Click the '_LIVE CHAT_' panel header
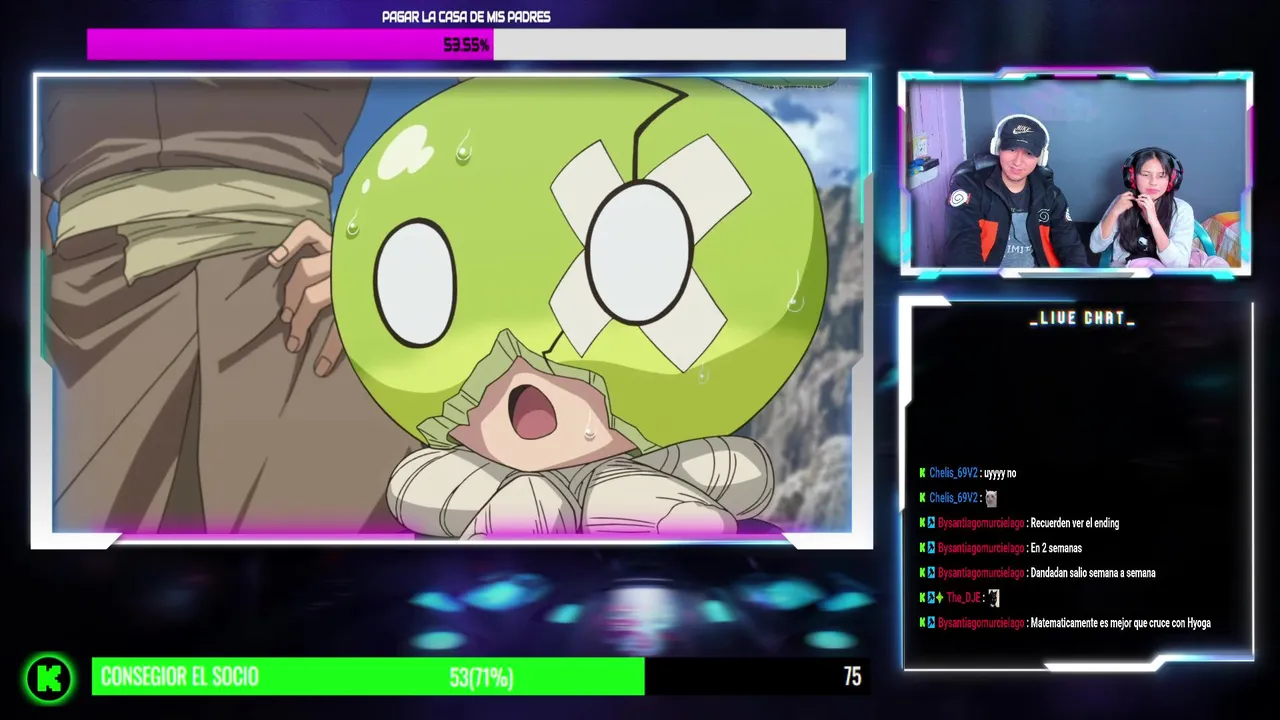Image resolution: width=1280 pixels, height=720 pixels. [x=1082, y=318]
